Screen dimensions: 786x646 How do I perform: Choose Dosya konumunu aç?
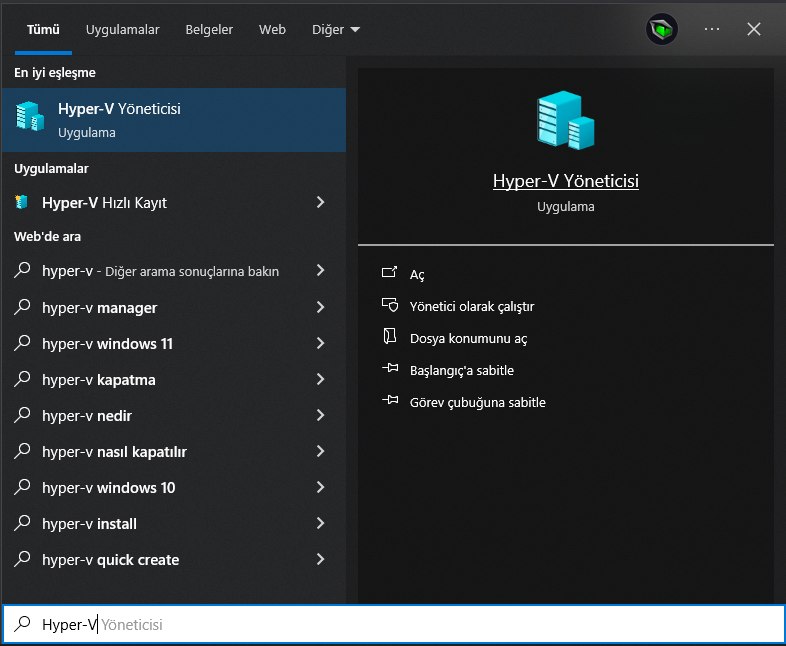click(x=468, y=339)
